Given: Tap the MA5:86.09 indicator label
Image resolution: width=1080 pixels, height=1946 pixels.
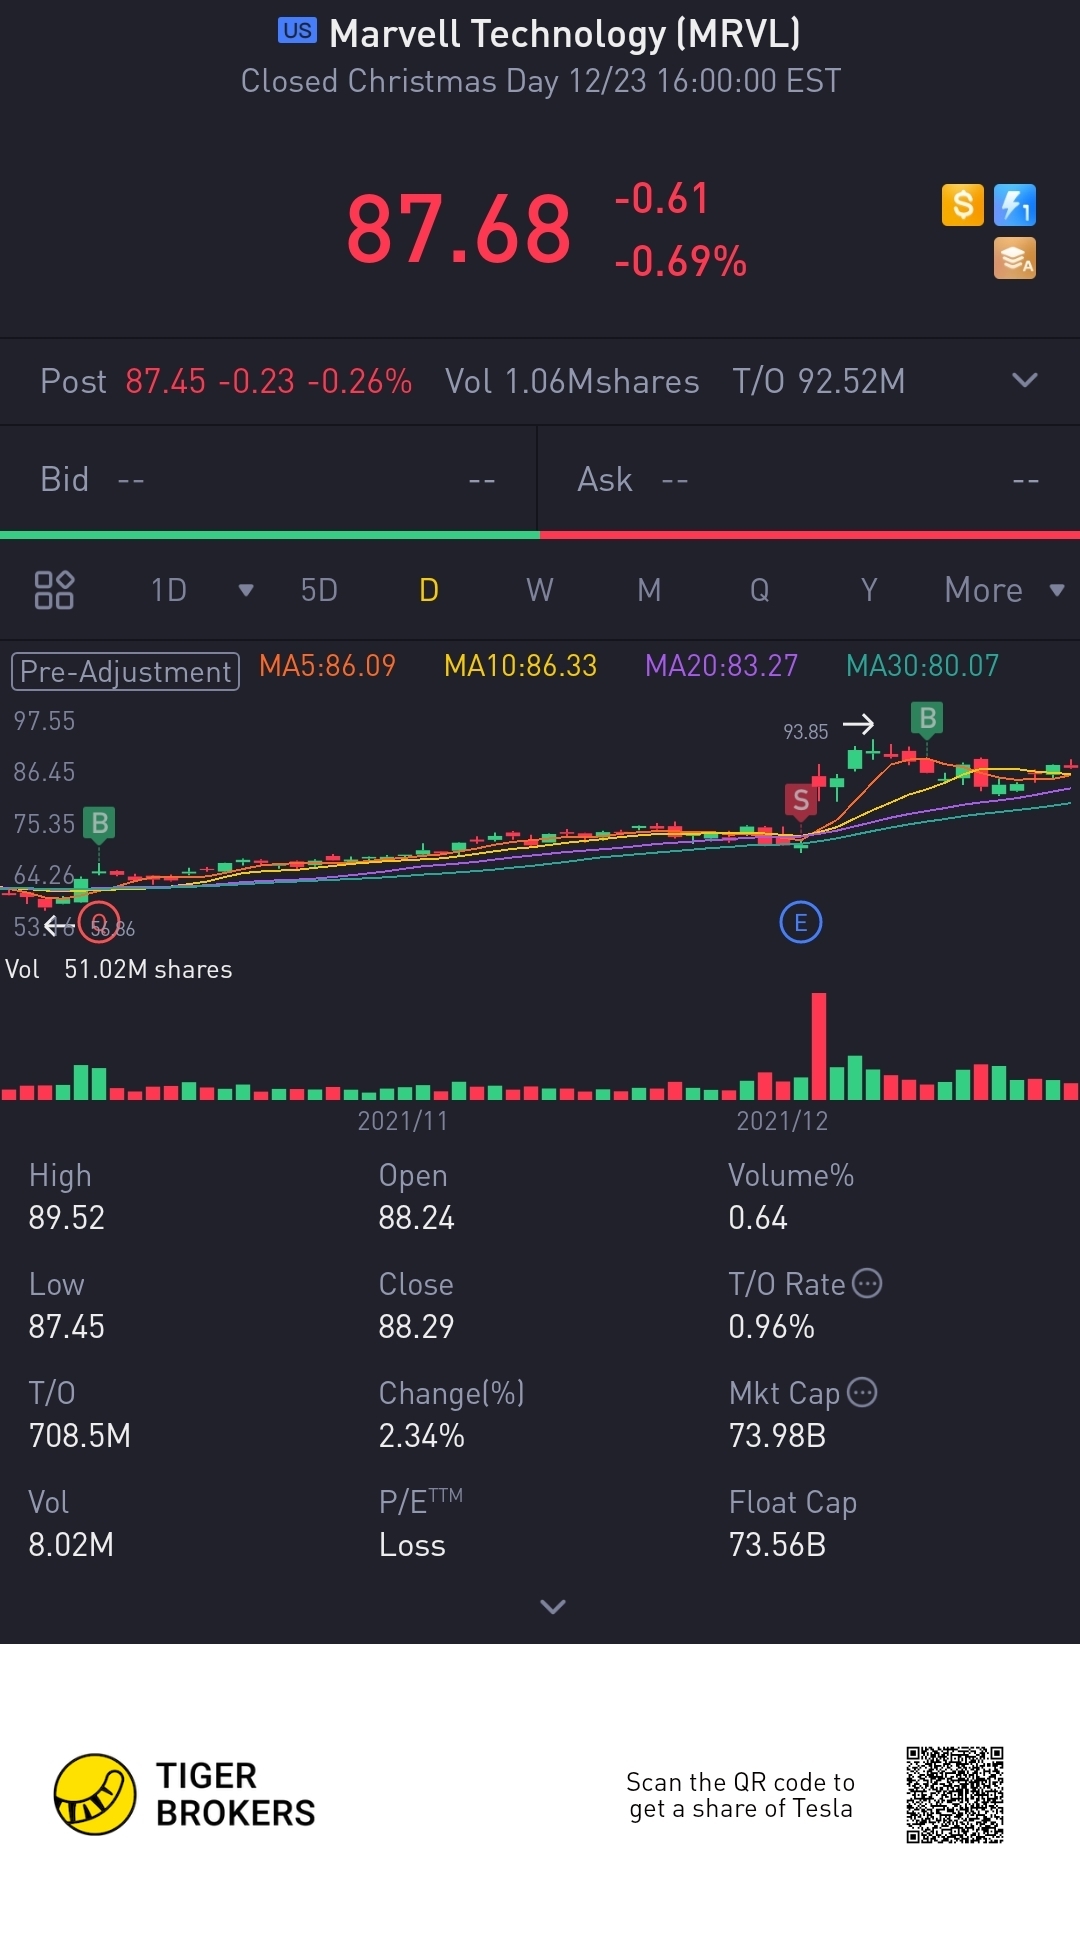Looking at the screenshot, I should [327, 666].
